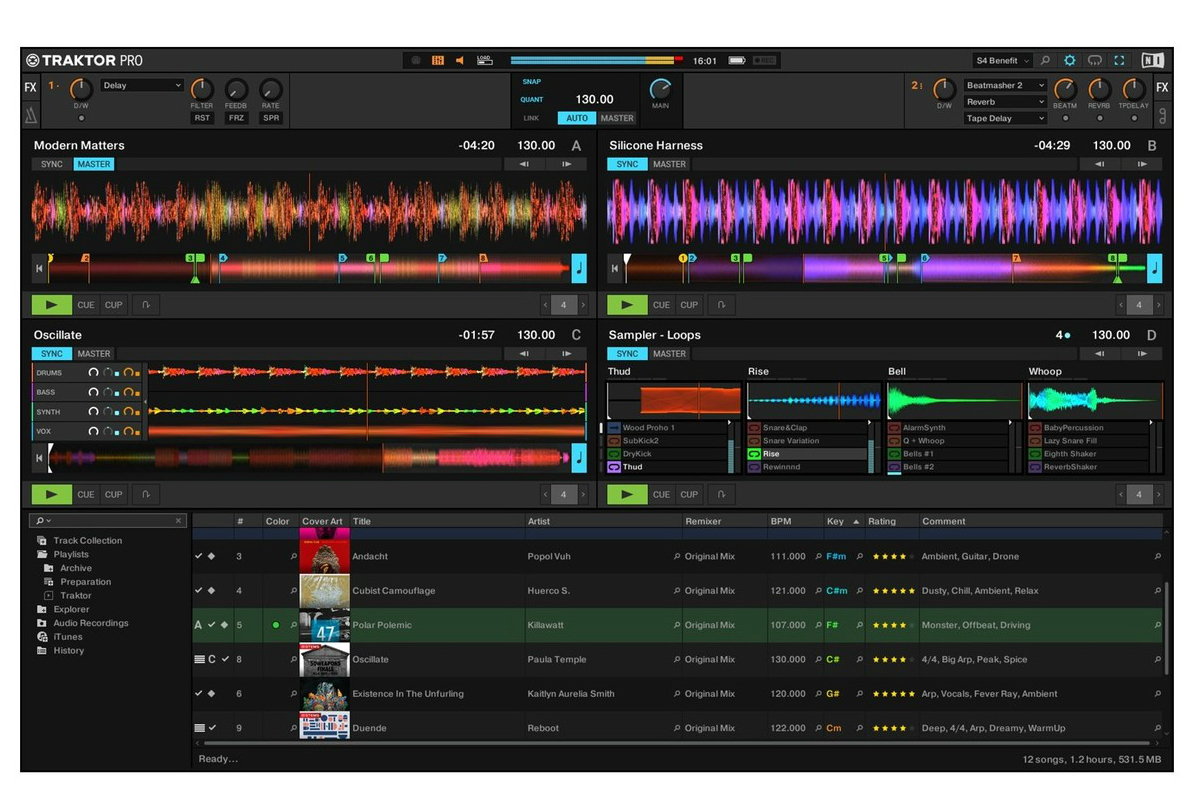Open the Delay effect dropdown

(142, 86)
